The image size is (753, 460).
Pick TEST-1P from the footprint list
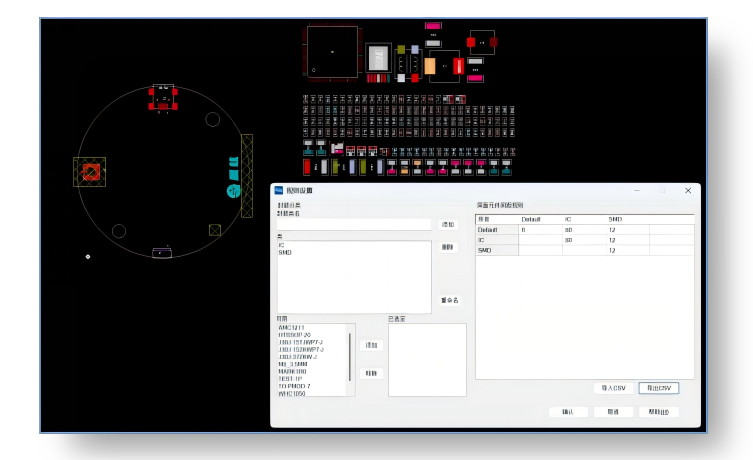coord(291,379)
